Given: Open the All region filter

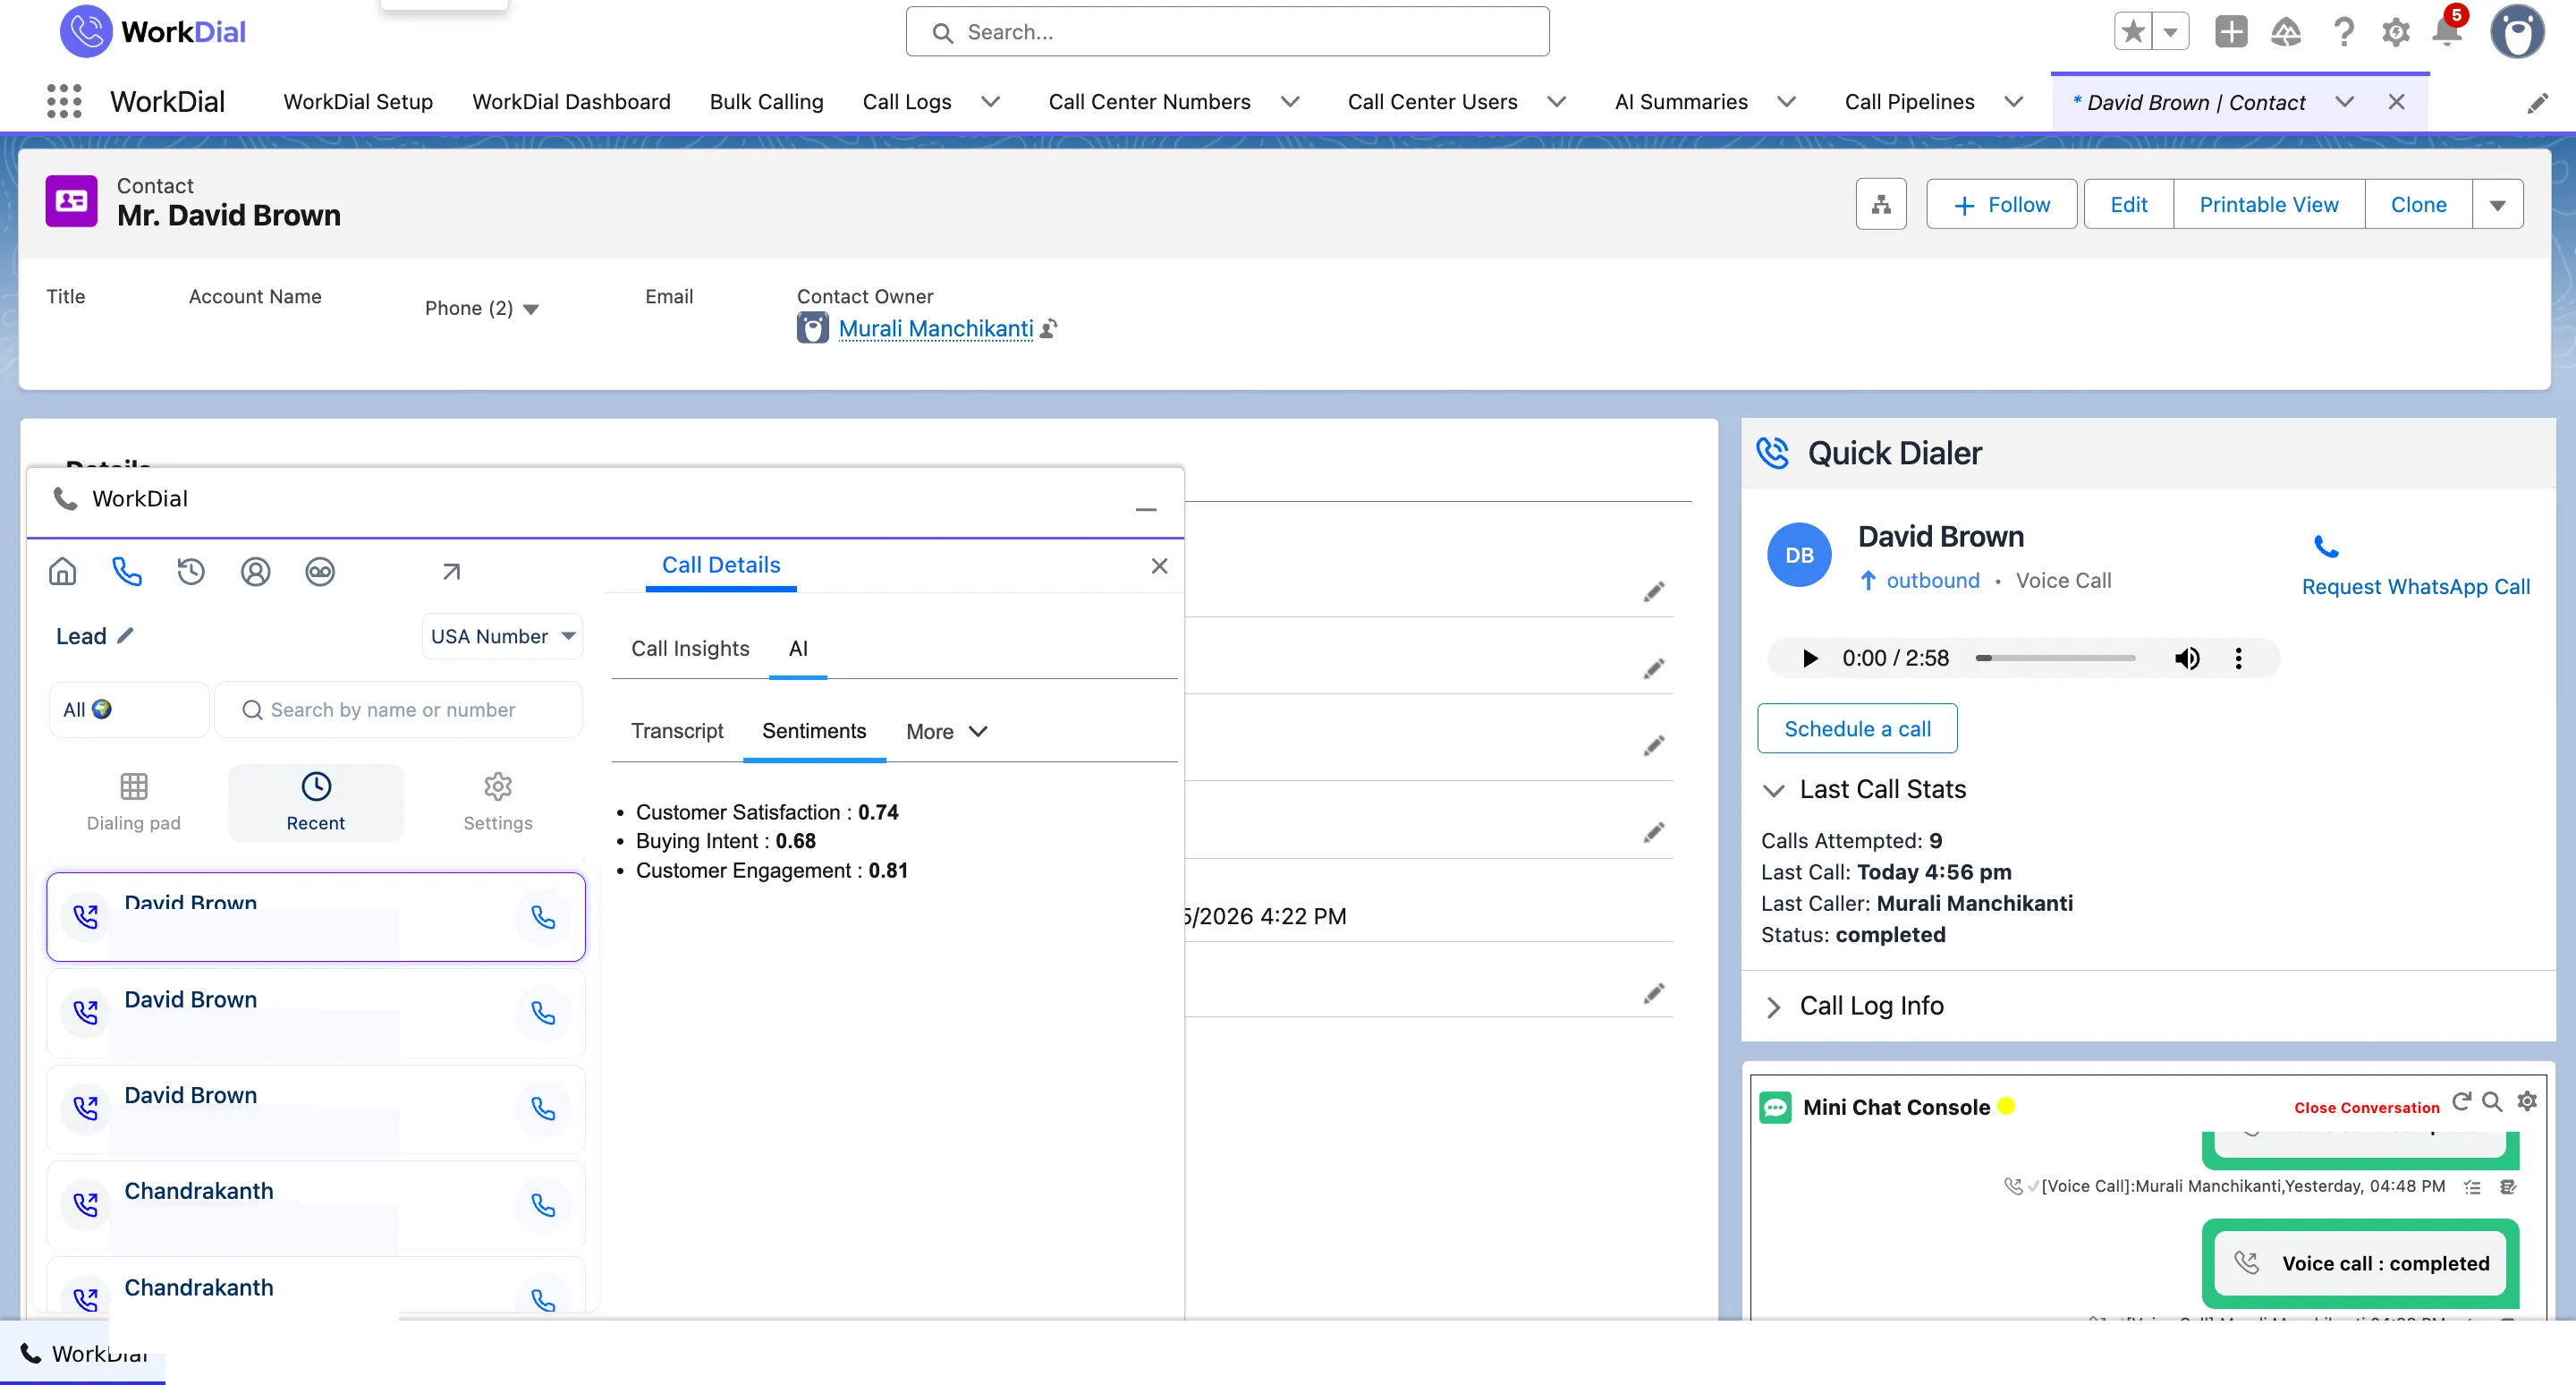Looking at the screenshot, I should 129,709.
